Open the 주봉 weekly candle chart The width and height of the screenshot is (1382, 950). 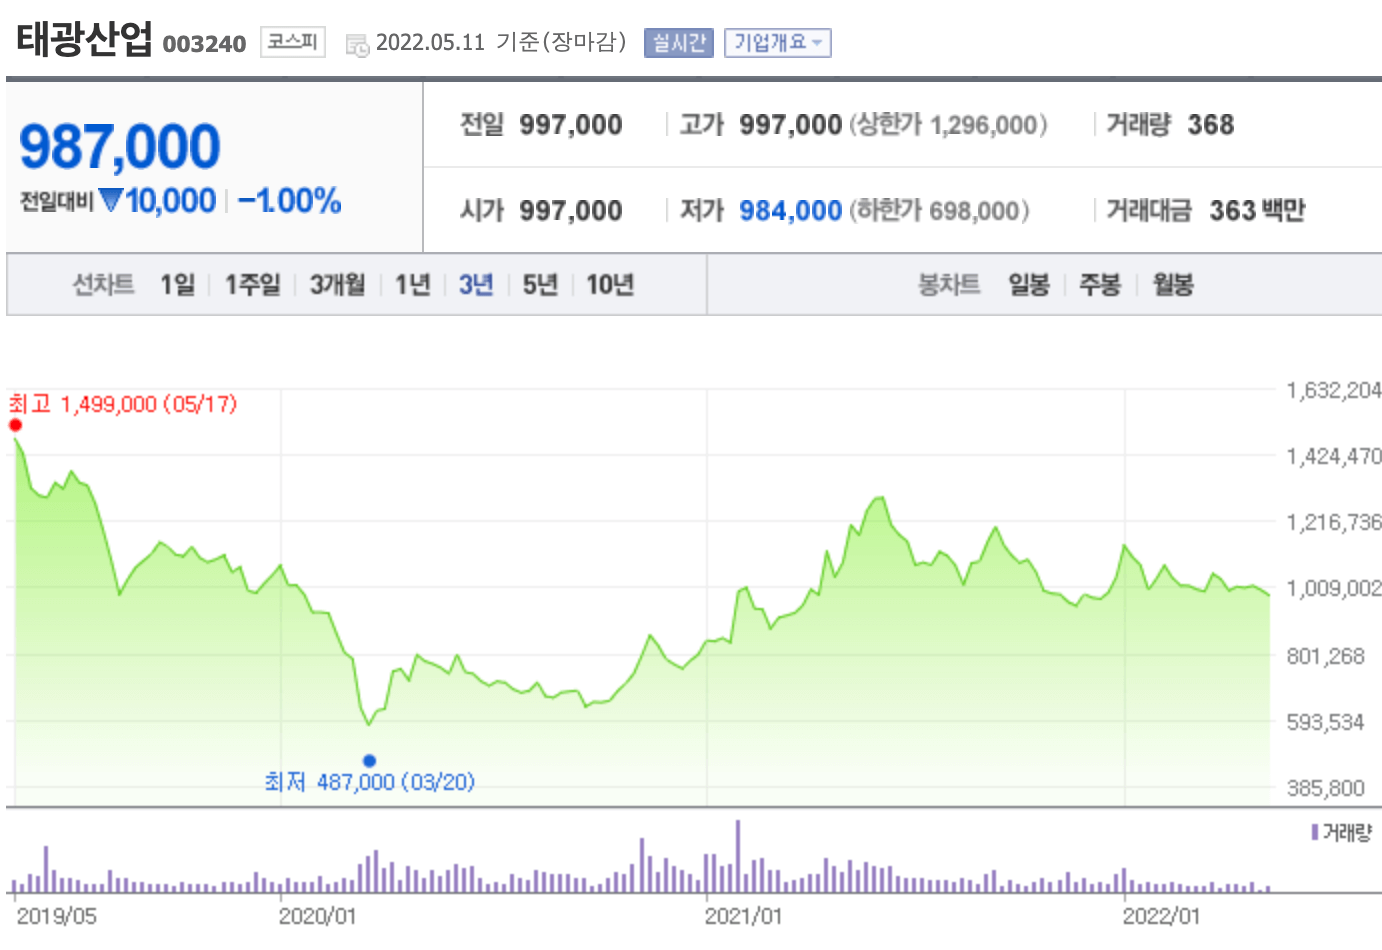pos(1100,285)
